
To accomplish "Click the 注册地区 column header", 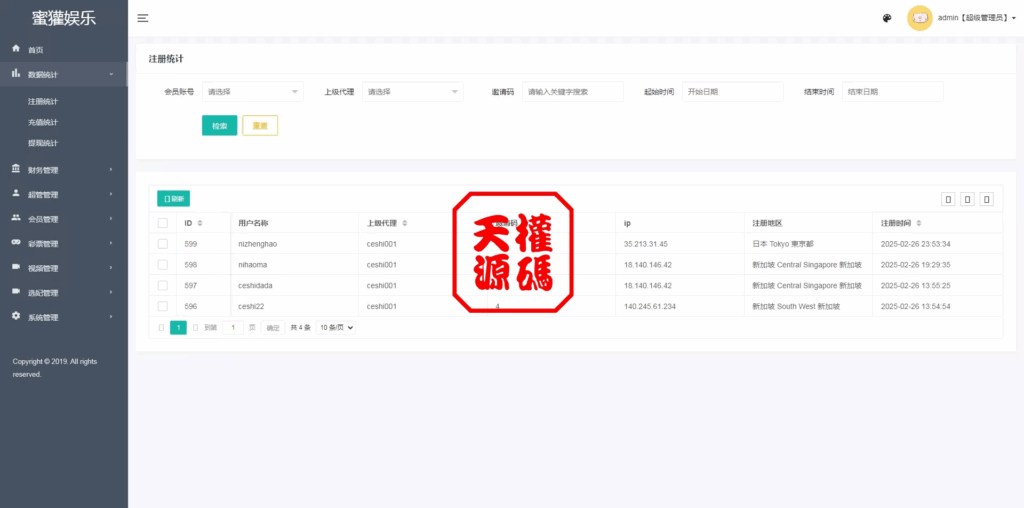I will coord(767,223).
